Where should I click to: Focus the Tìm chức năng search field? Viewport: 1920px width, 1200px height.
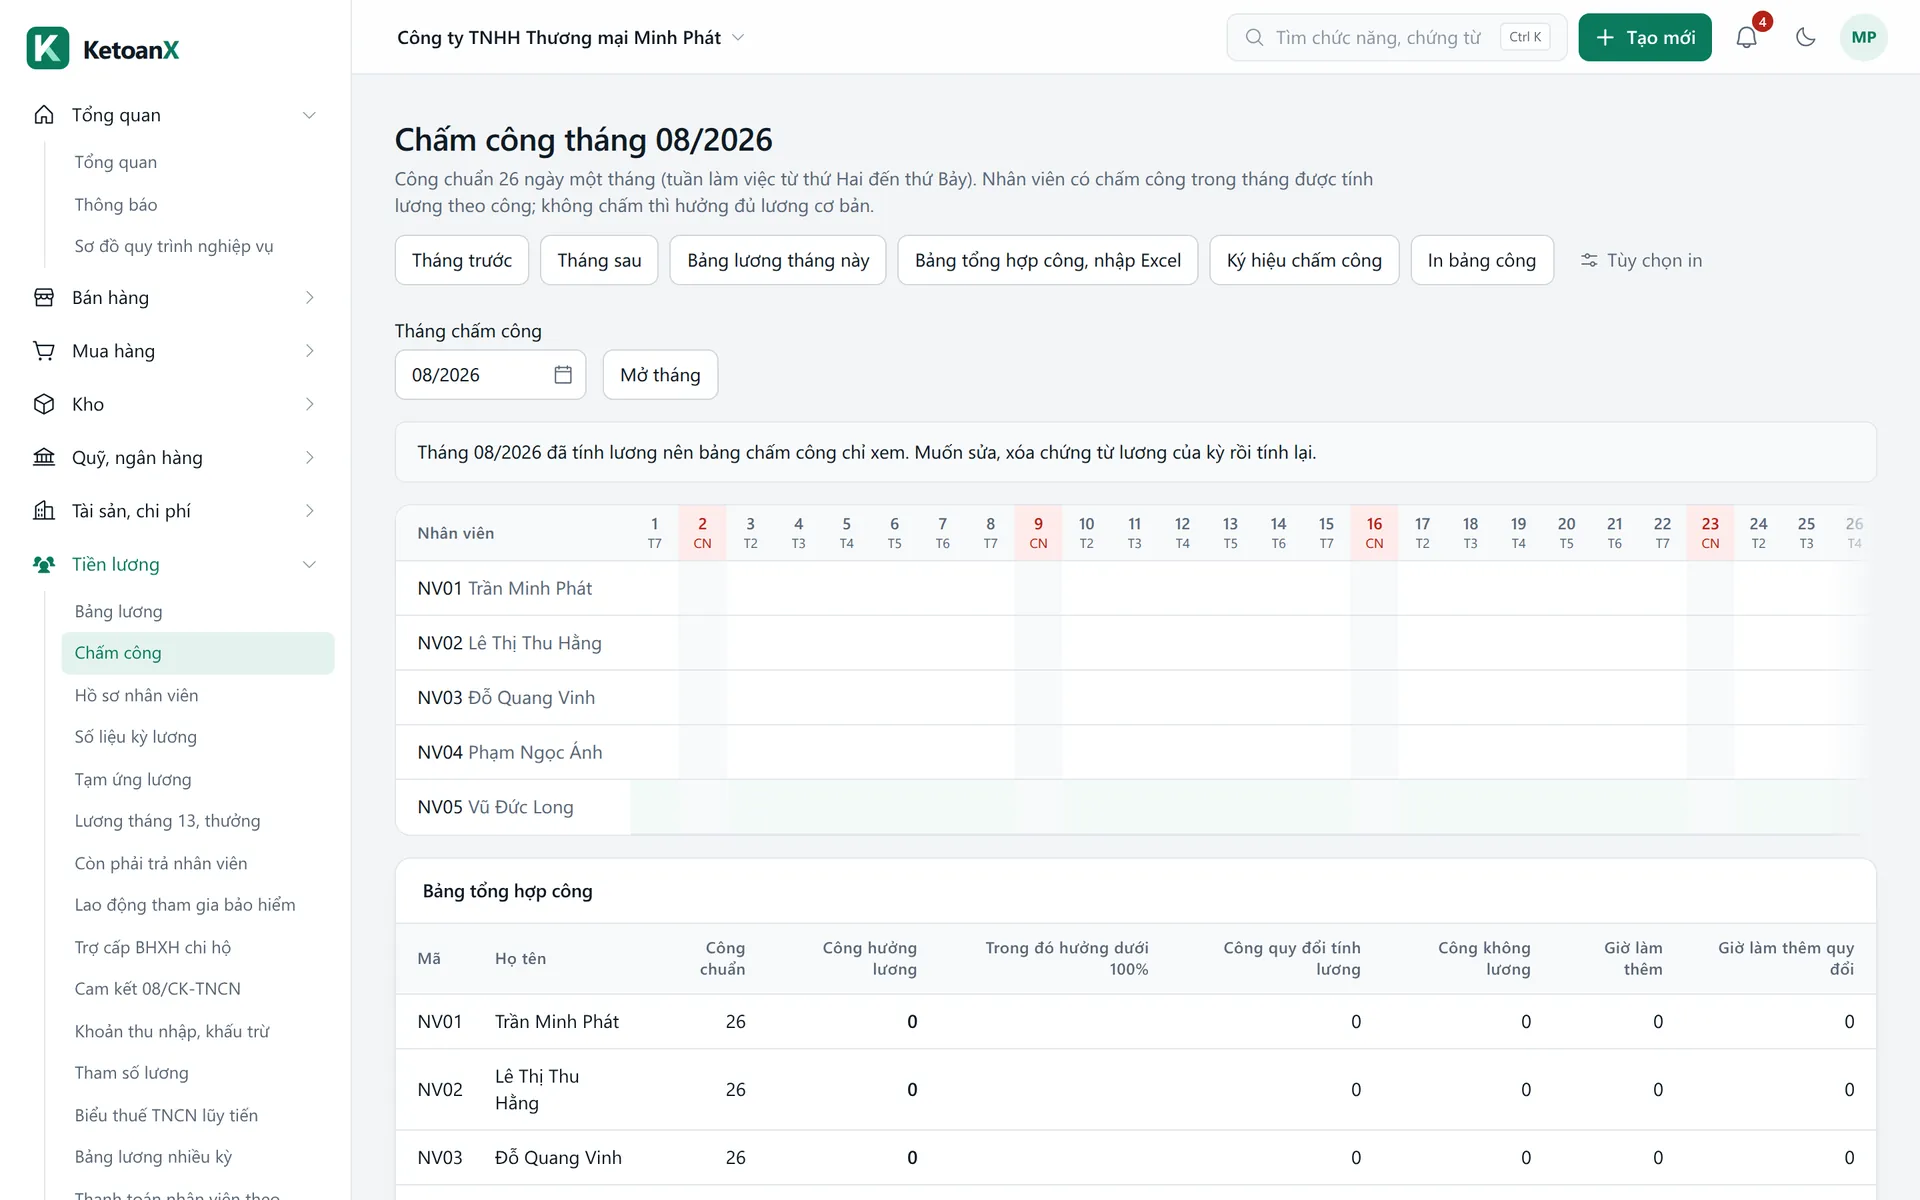(1396, 38)
